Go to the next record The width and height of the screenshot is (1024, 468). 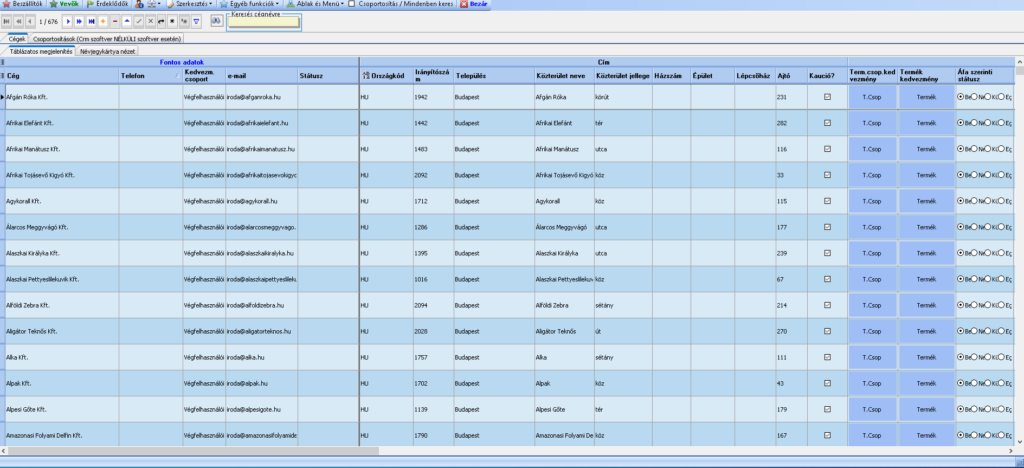click(x=69, y=22)
